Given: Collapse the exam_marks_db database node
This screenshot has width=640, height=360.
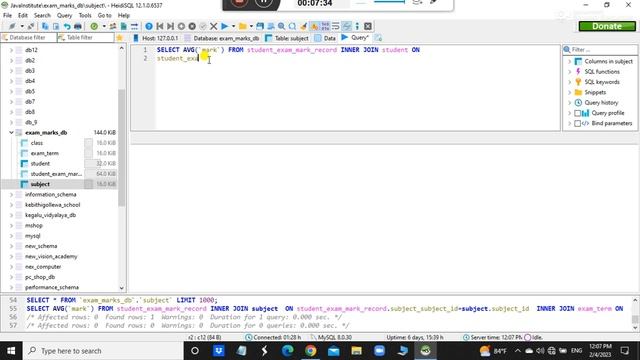Looking at the screenshot, I should 11,133.
